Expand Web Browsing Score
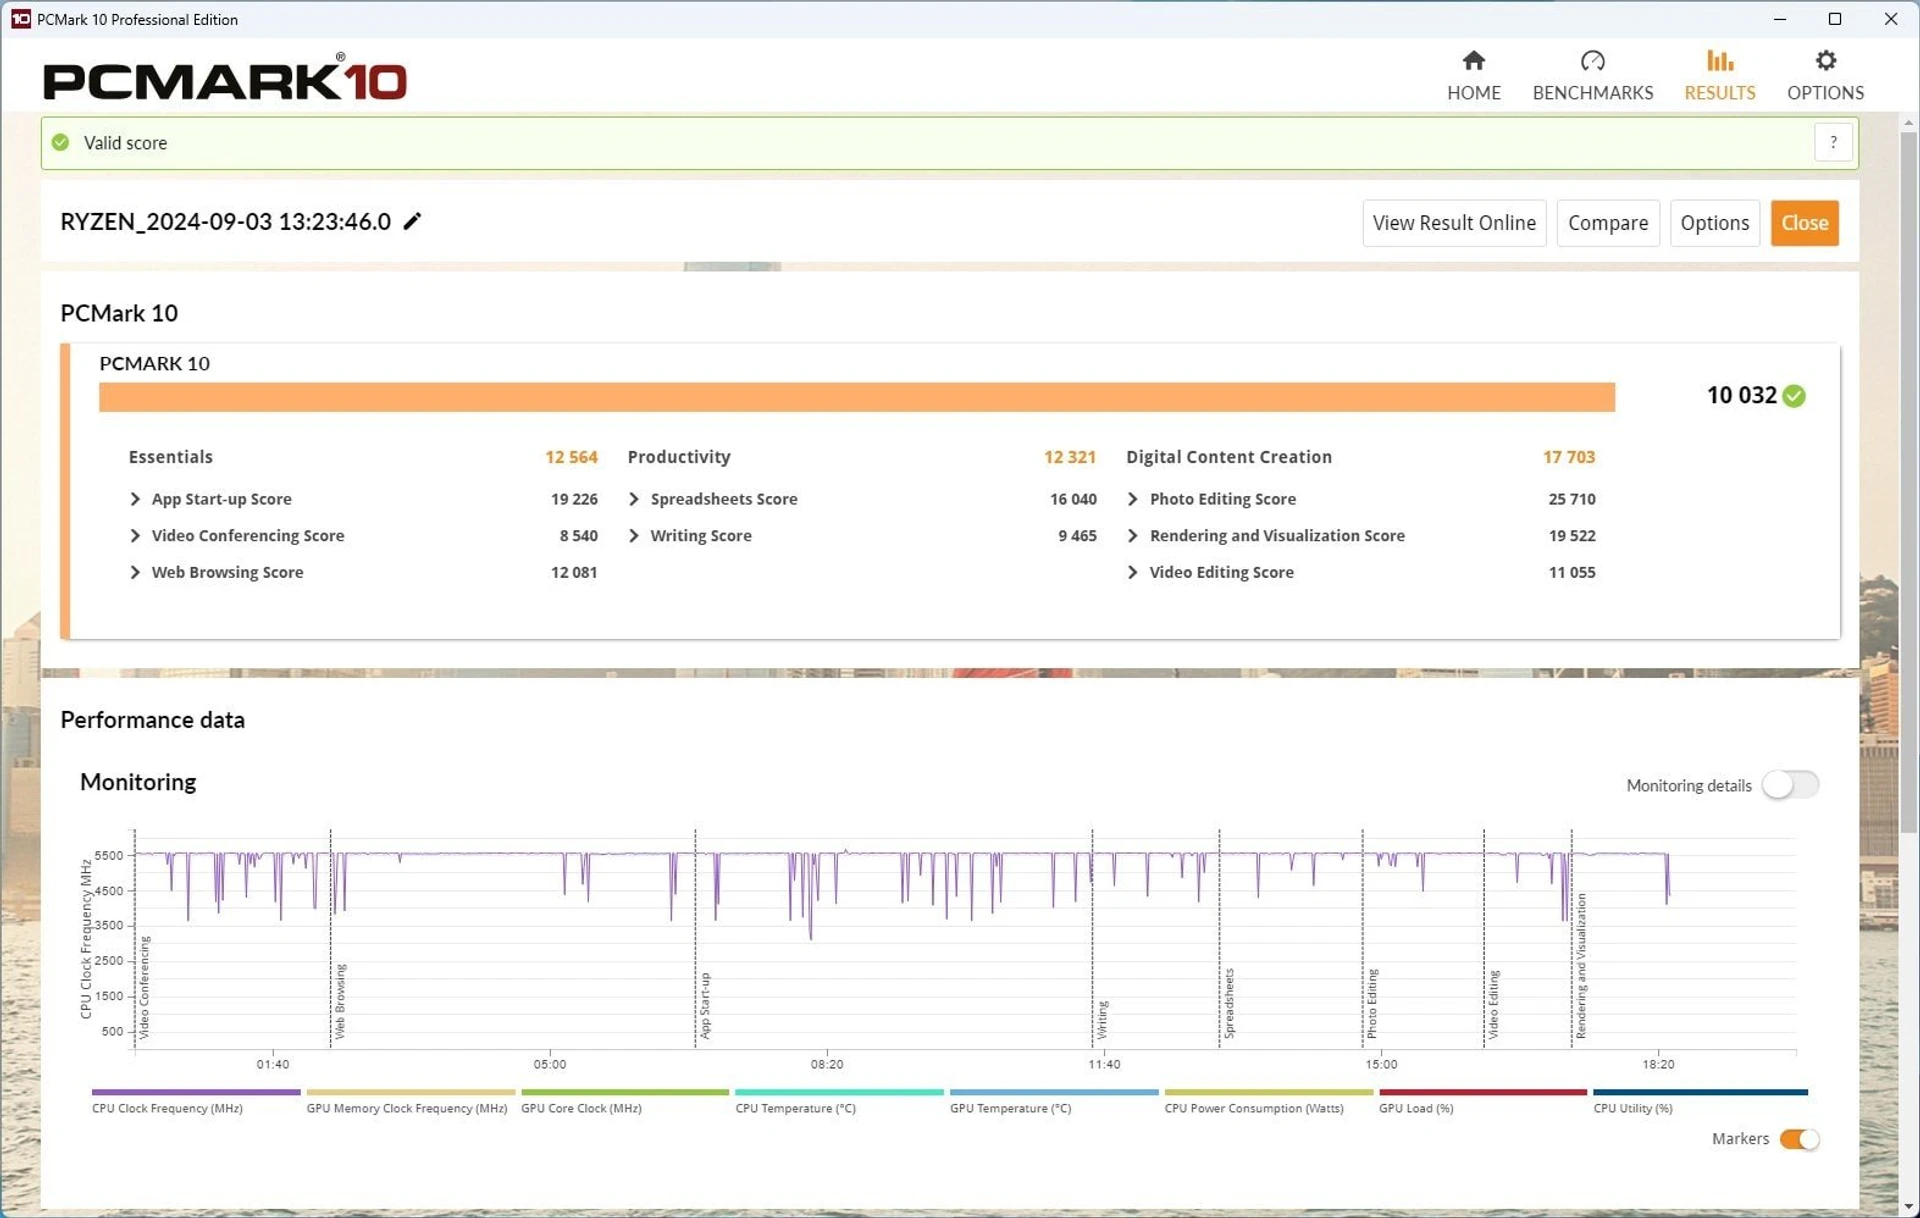This screenshot has width=1920, height=1218. [x=135, y=572]
